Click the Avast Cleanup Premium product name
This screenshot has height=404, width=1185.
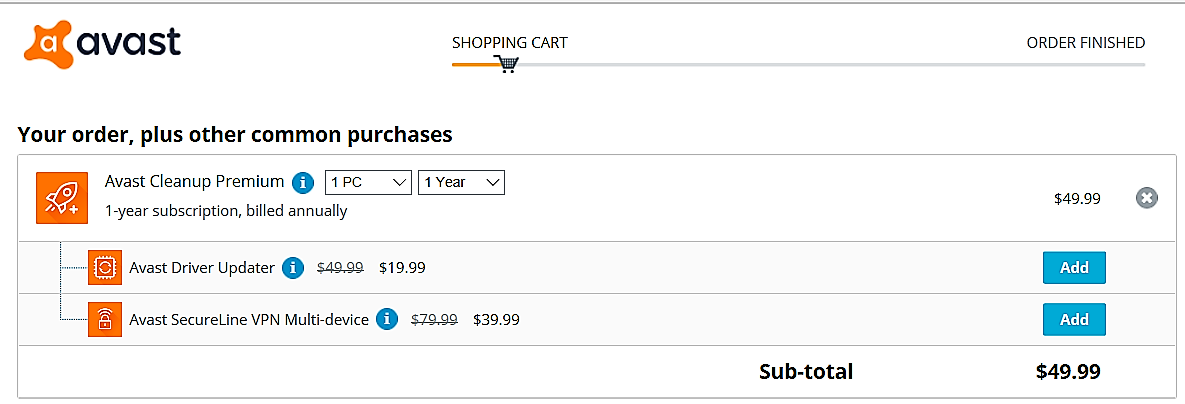tap(194, 182)
